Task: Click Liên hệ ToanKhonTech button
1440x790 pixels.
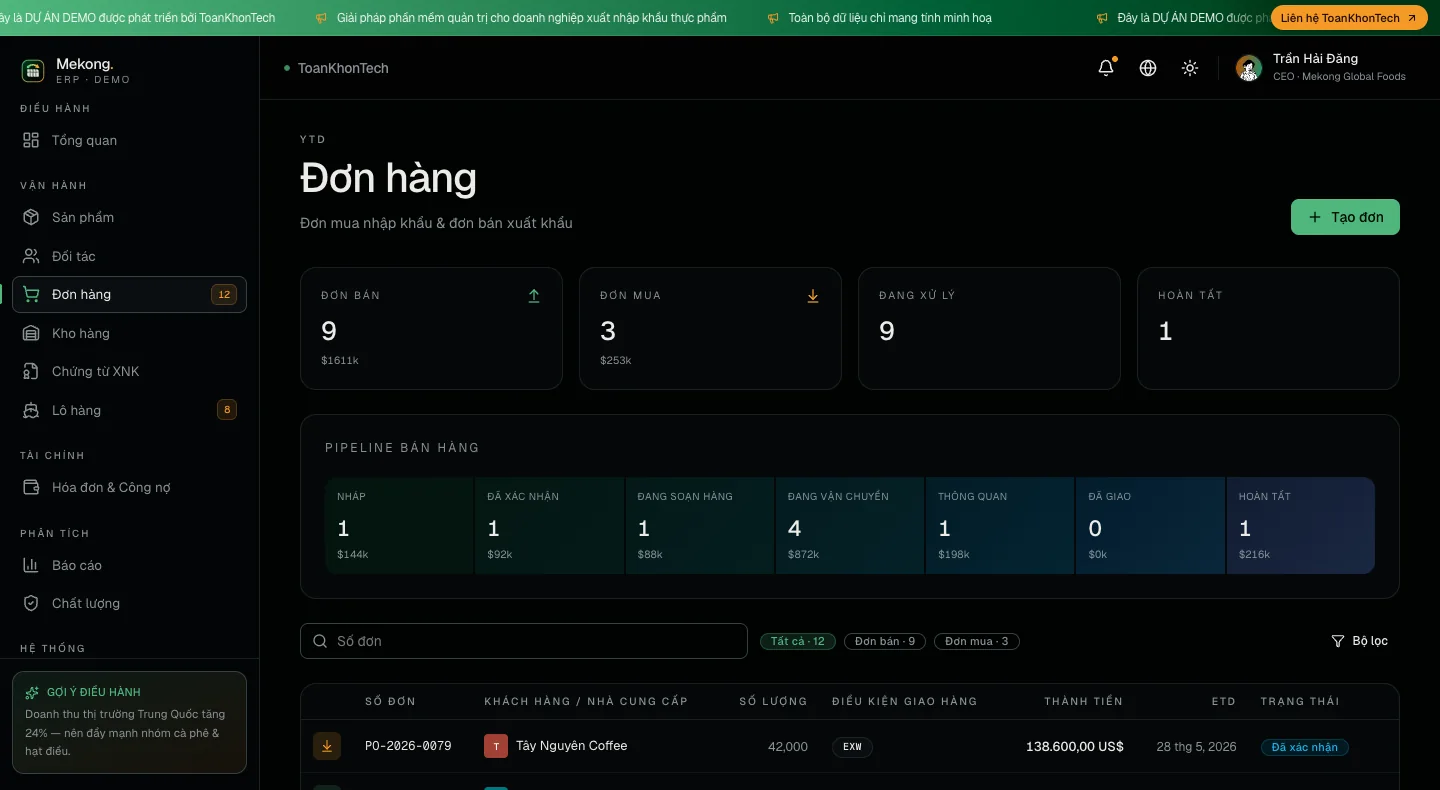Action: click(1349, 18)
